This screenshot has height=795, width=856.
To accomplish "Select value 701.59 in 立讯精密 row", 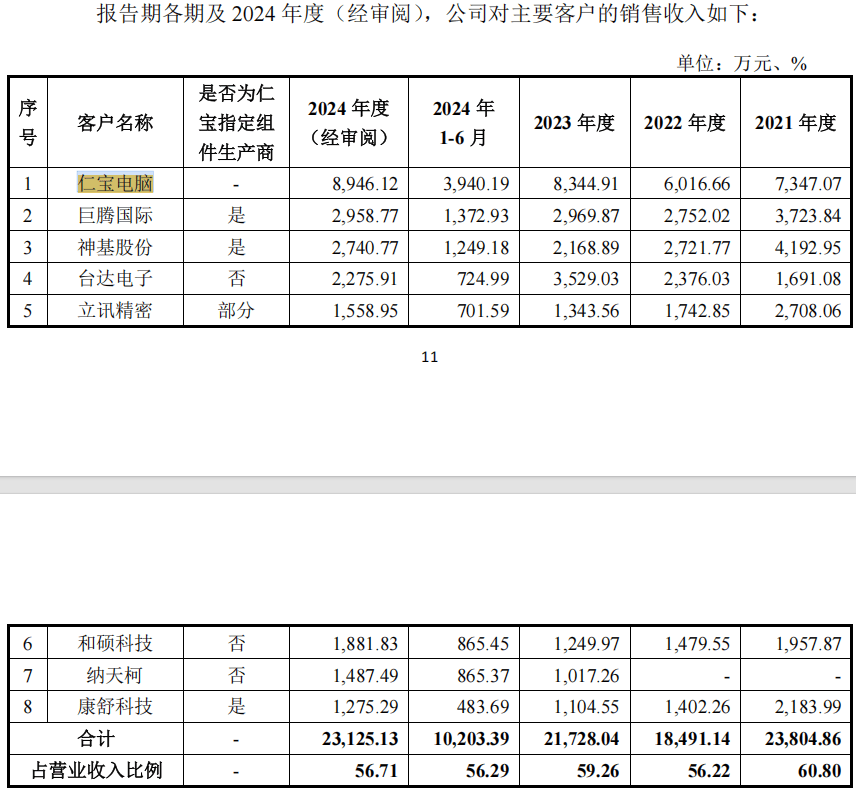I will [x=483, y=311].
